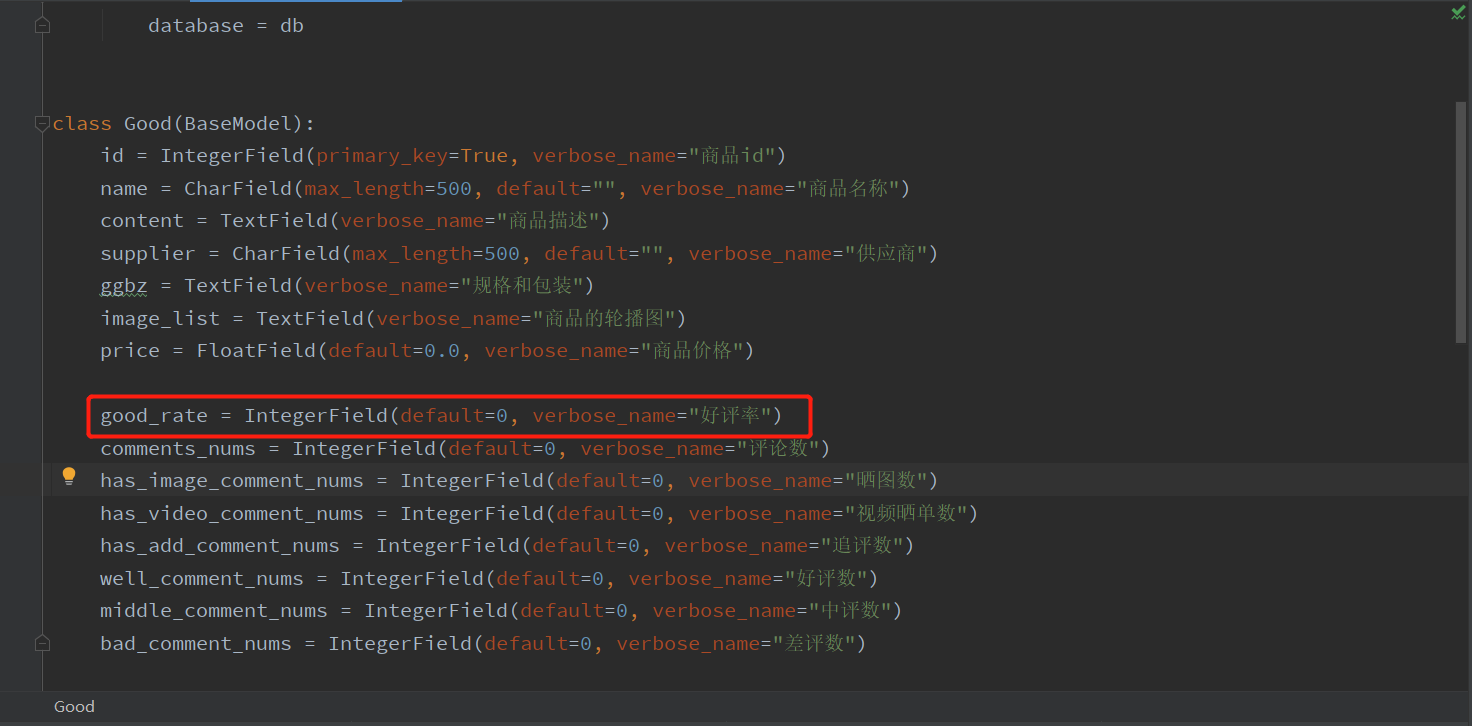Click 'FloatField' in the price line
The height and width of the screenshot is (726, 1472).
click(256, 351)
